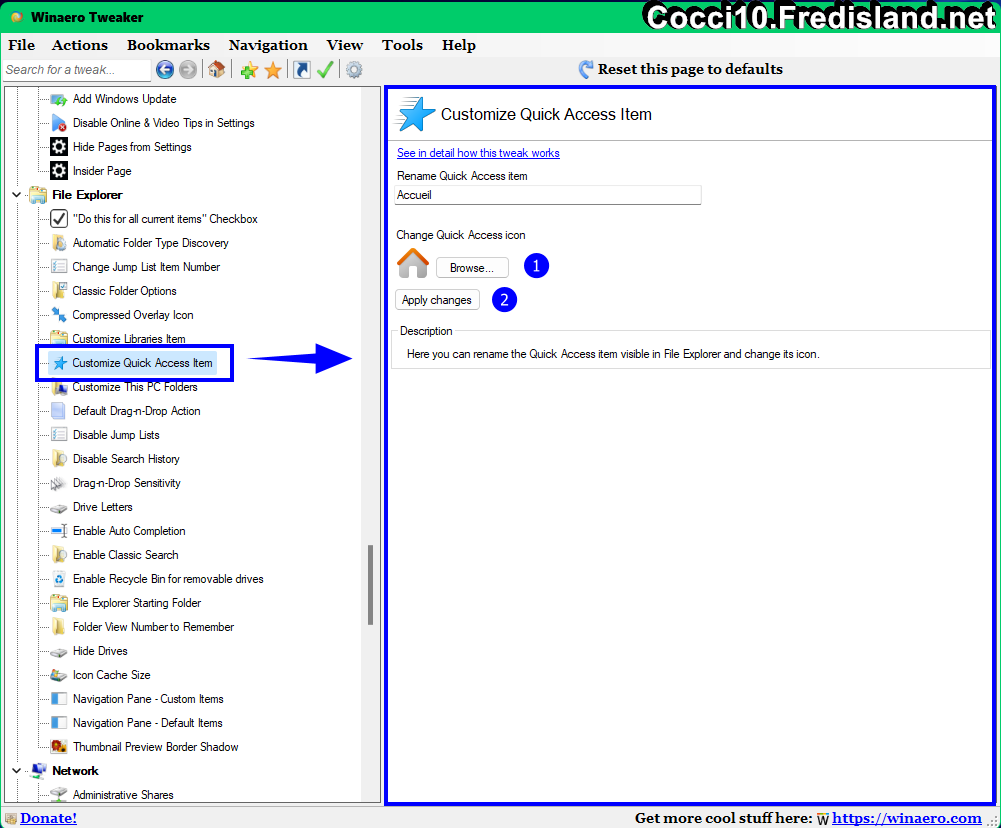Screen dimensions: 1001x828
Task: Collapse the Network tree section
Action: [17, 771]
